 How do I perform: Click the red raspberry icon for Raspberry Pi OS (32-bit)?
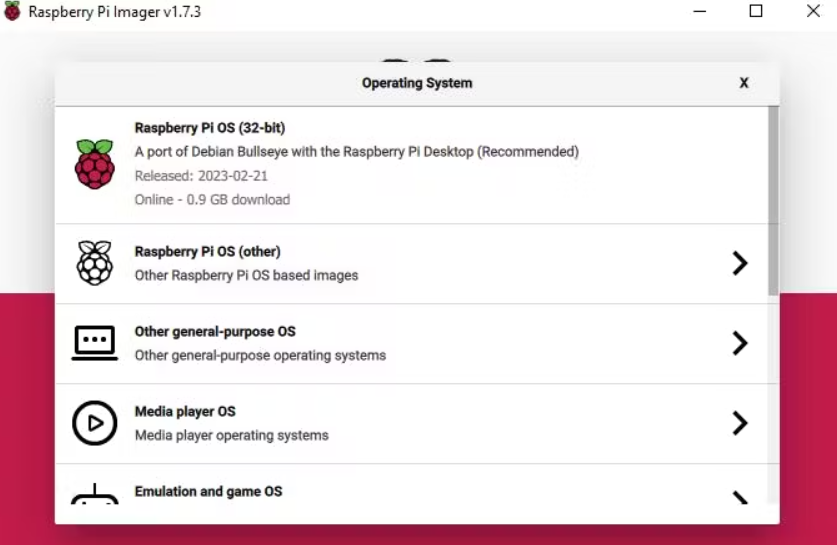point(95,164)
